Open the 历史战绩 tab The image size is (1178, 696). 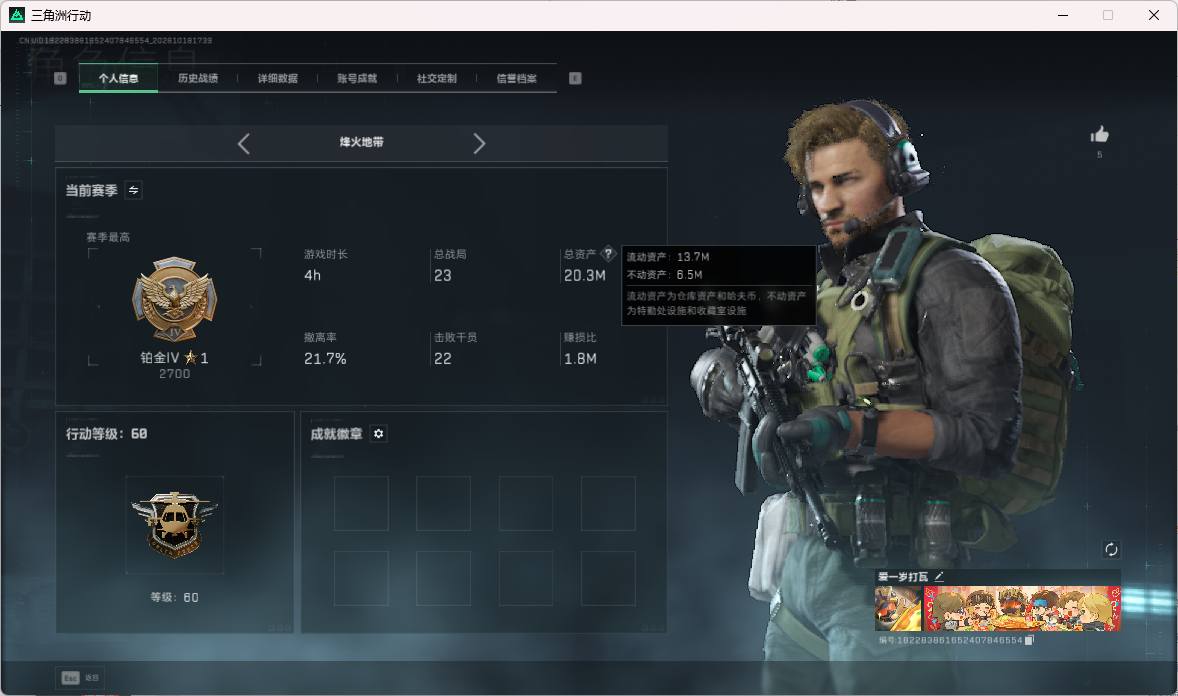(x=198, y=78)
